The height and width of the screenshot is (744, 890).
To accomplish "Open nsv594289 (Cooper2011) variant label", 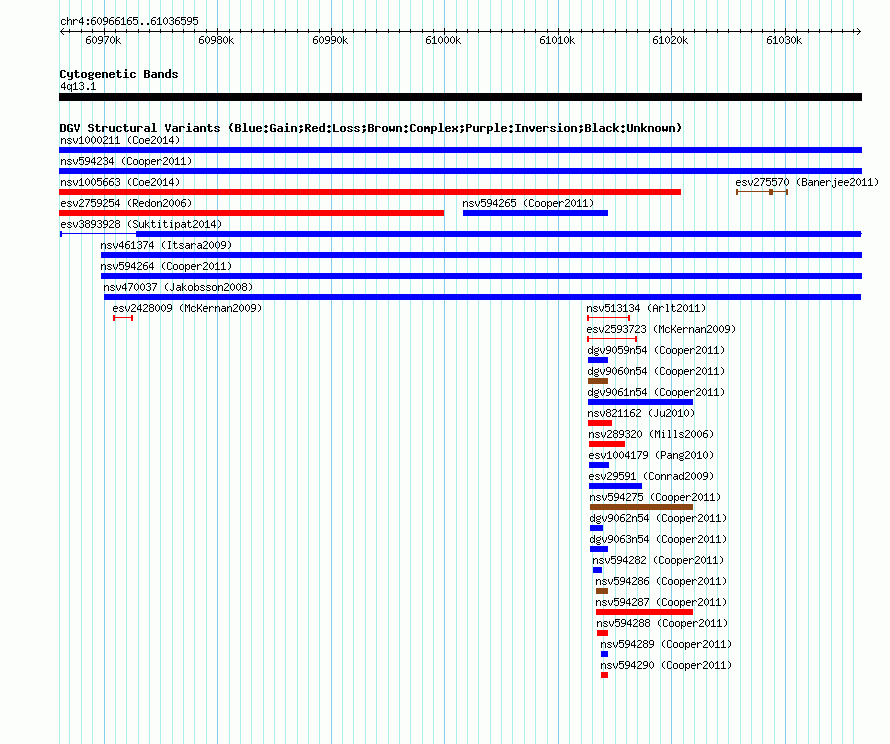I will 666,644.
